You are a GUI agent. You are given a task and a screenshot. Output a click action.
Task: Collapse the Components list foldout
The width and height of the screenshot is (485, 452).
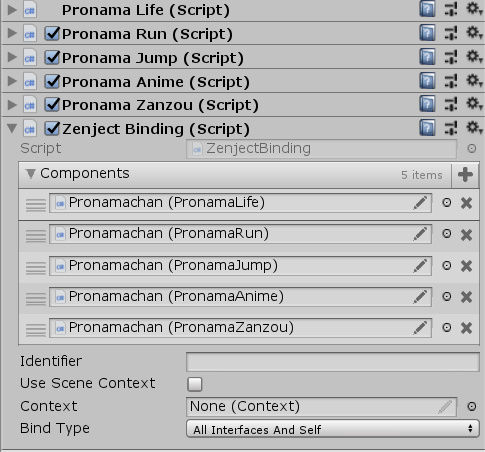(x=31, y=174)
